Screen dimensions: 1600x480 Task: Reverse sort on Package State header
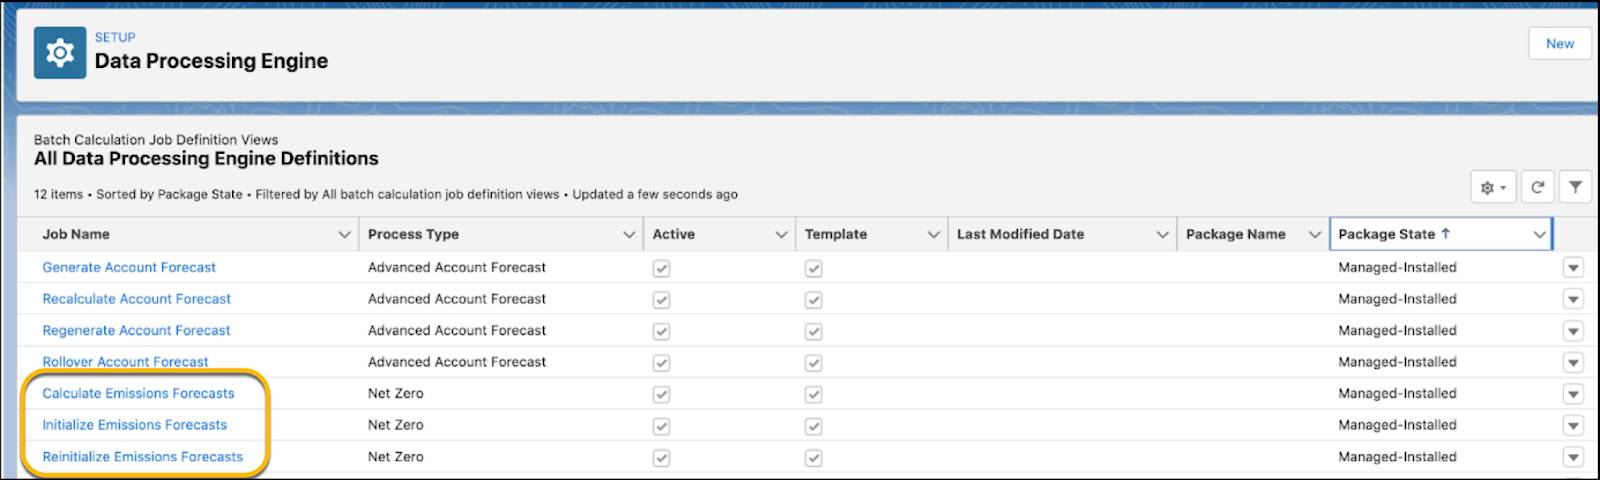tap(1393, 234)
